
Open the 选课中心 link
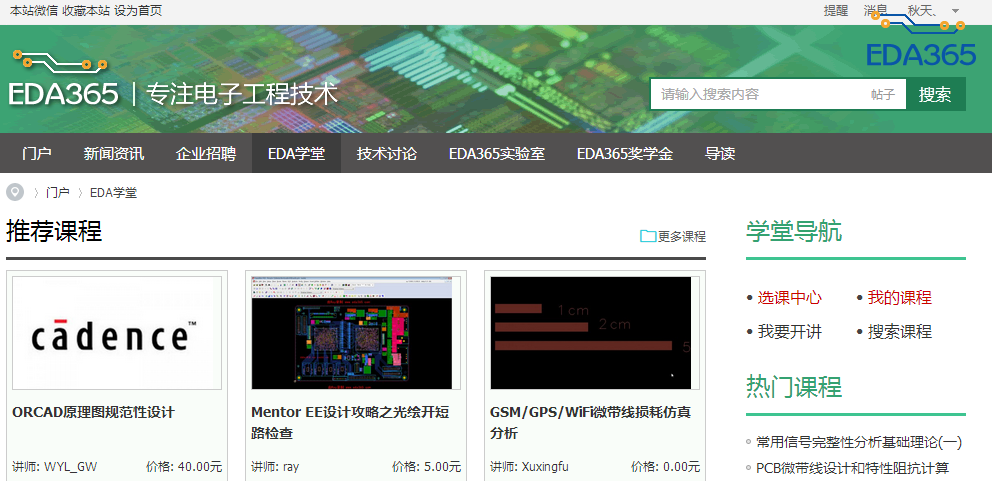(790, 297)
